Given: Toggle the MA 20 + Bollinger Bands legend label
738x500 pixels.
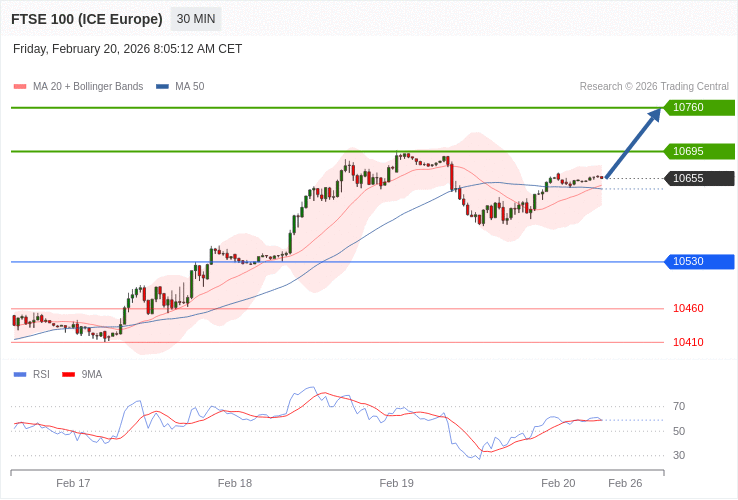Looking at the screenshot, I should click(x=88, y=87).
